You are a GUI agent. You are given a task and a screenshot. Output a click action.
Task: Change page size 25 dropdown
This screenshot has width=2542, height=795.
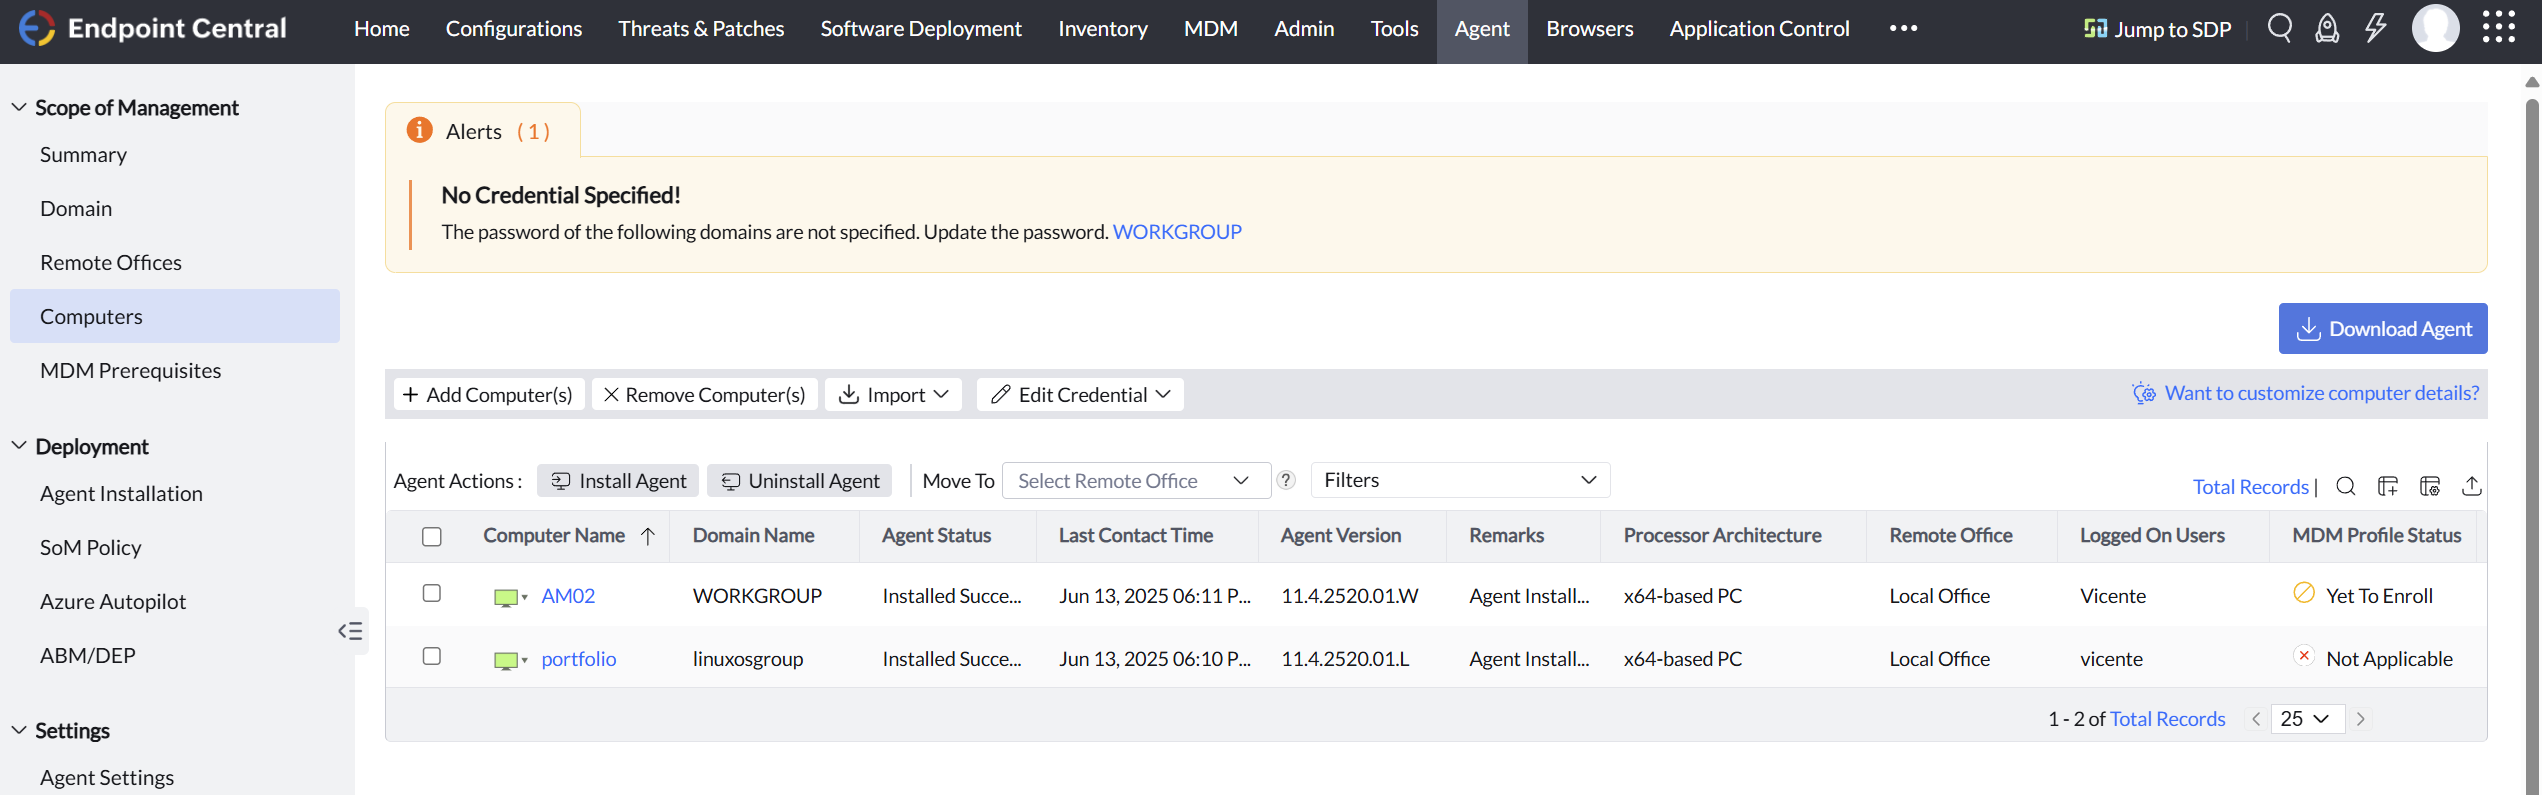point(2307,719)
